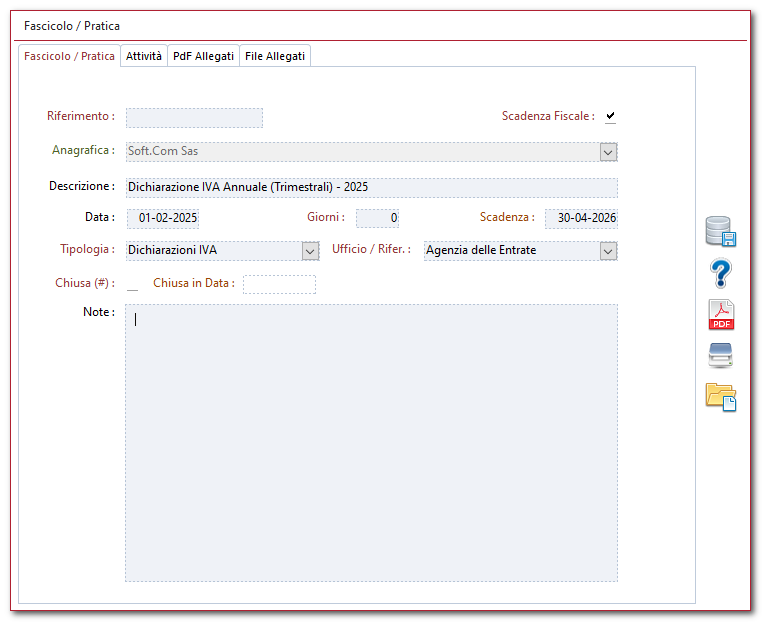The width and height of the screenshot is (762, 622).
Task: Open the folder documents icon
Action: click(x=721, y=396)
